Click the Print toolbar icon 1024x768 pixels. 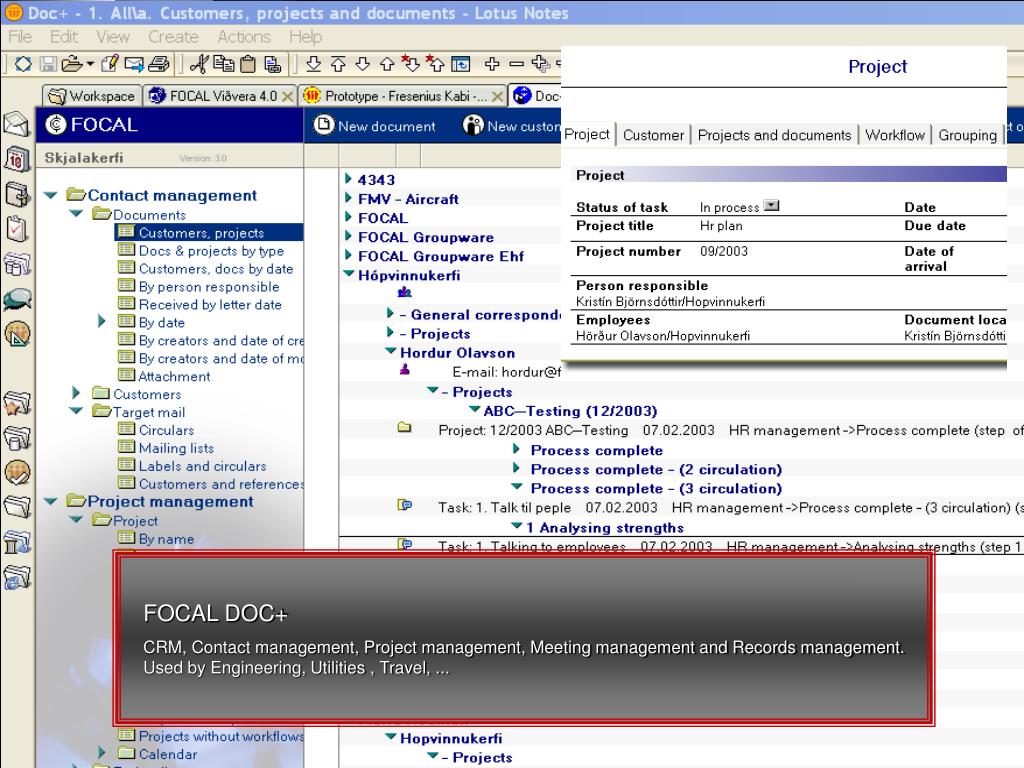click(159, 64)
